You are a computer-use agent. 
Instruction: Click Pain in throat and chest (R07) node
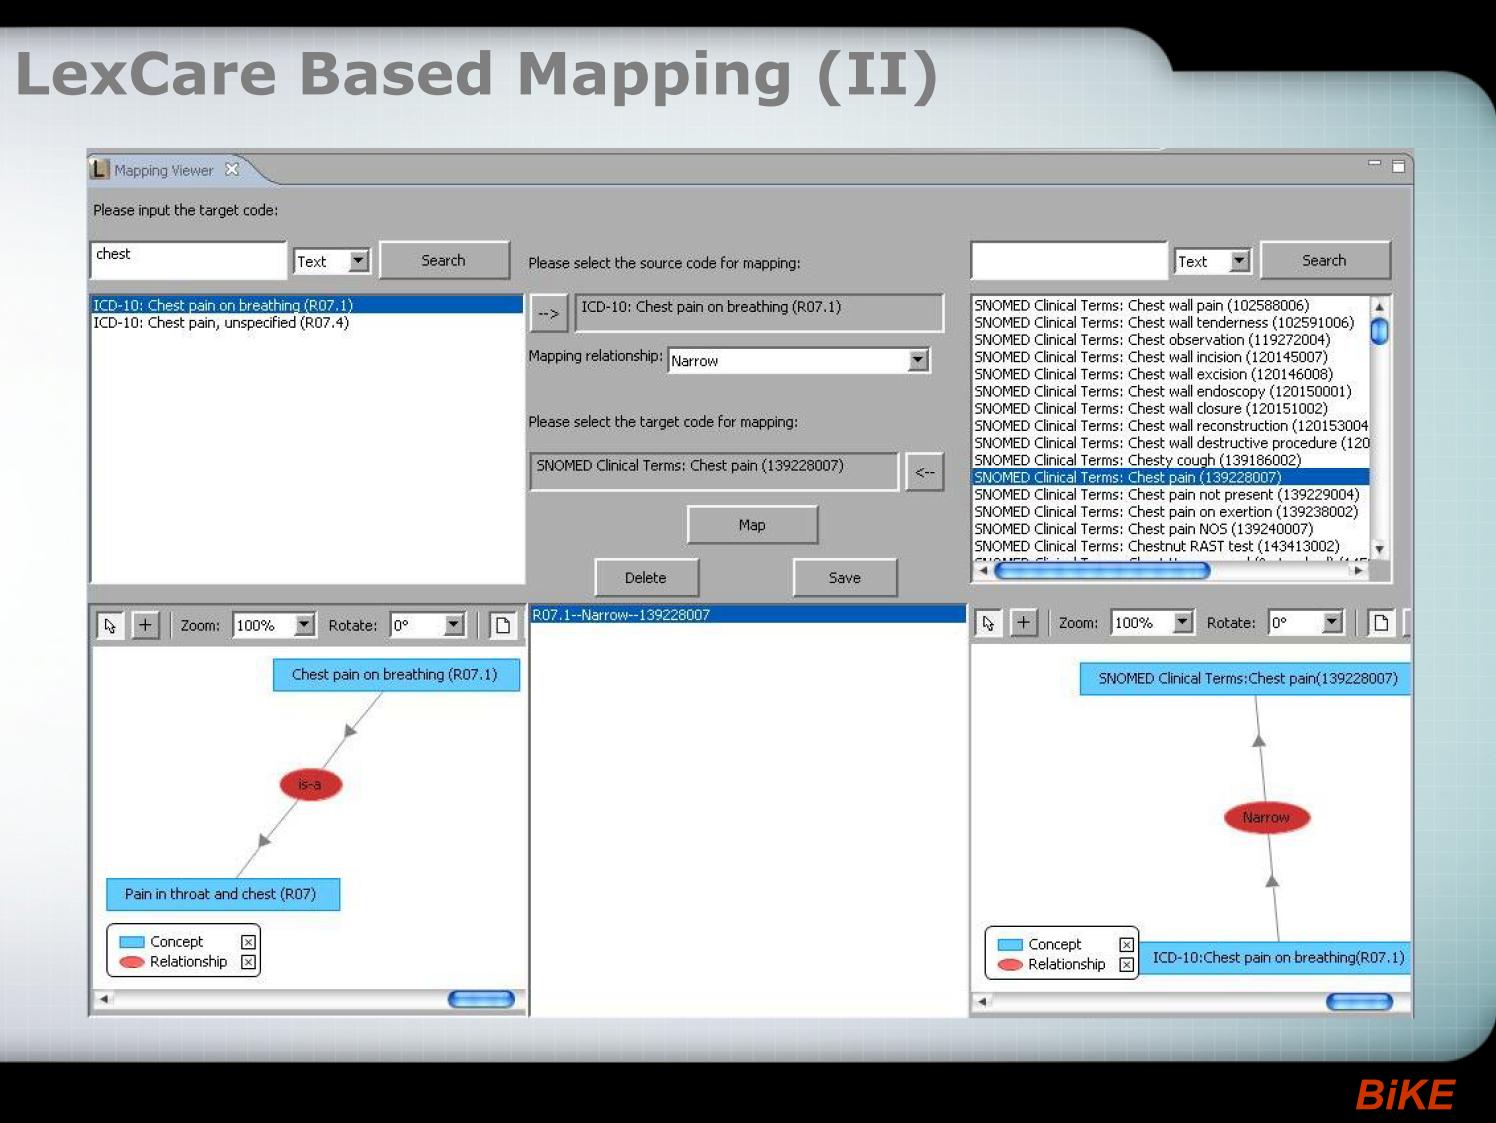[223, 894]
